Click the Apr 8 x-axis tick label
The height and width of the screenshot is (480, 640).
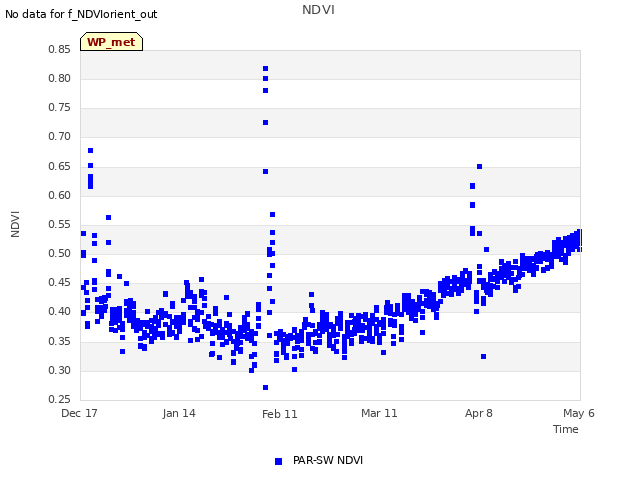(479, 413)
